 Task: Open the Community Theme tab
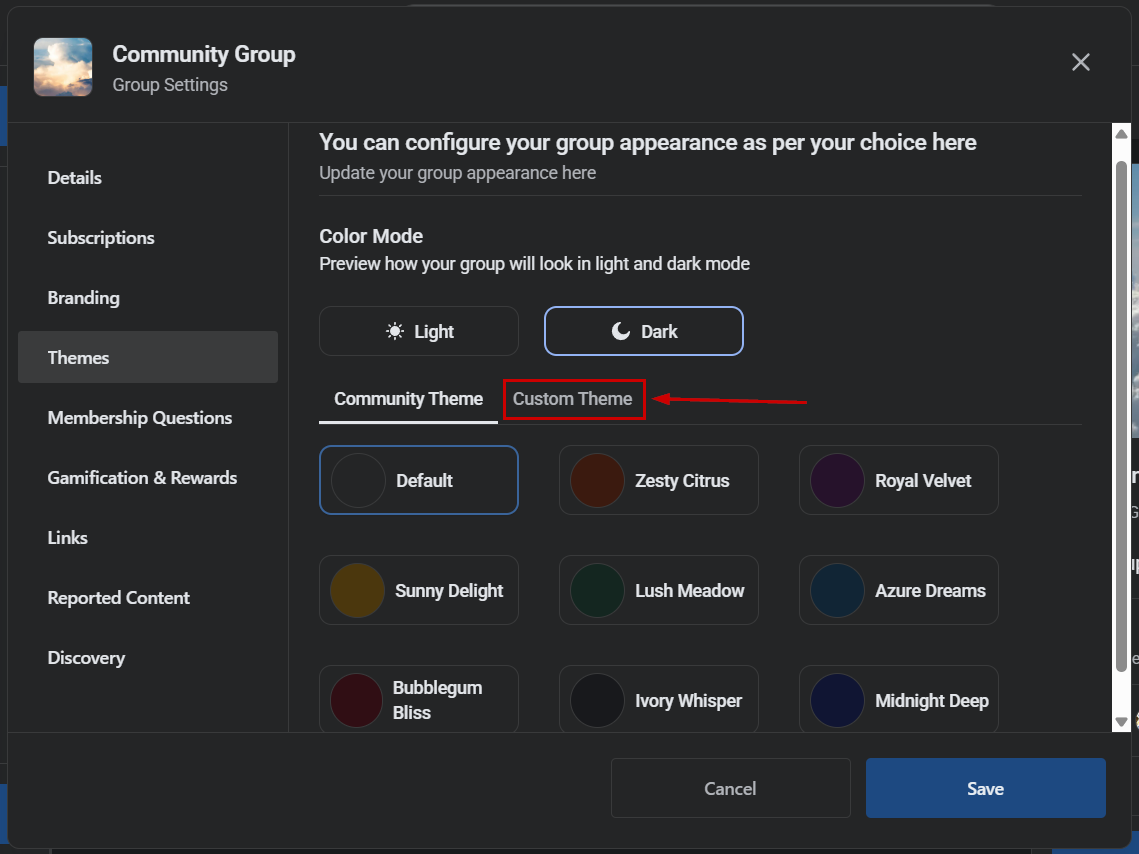[x=408, y=399]
